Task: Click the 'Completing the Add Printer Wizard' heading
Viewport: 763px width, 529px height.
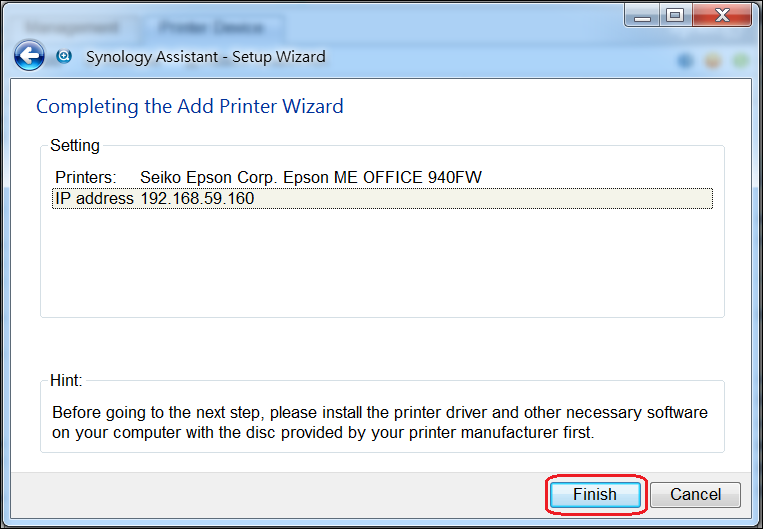Action: pyautogui.click(x=190, y=106)
